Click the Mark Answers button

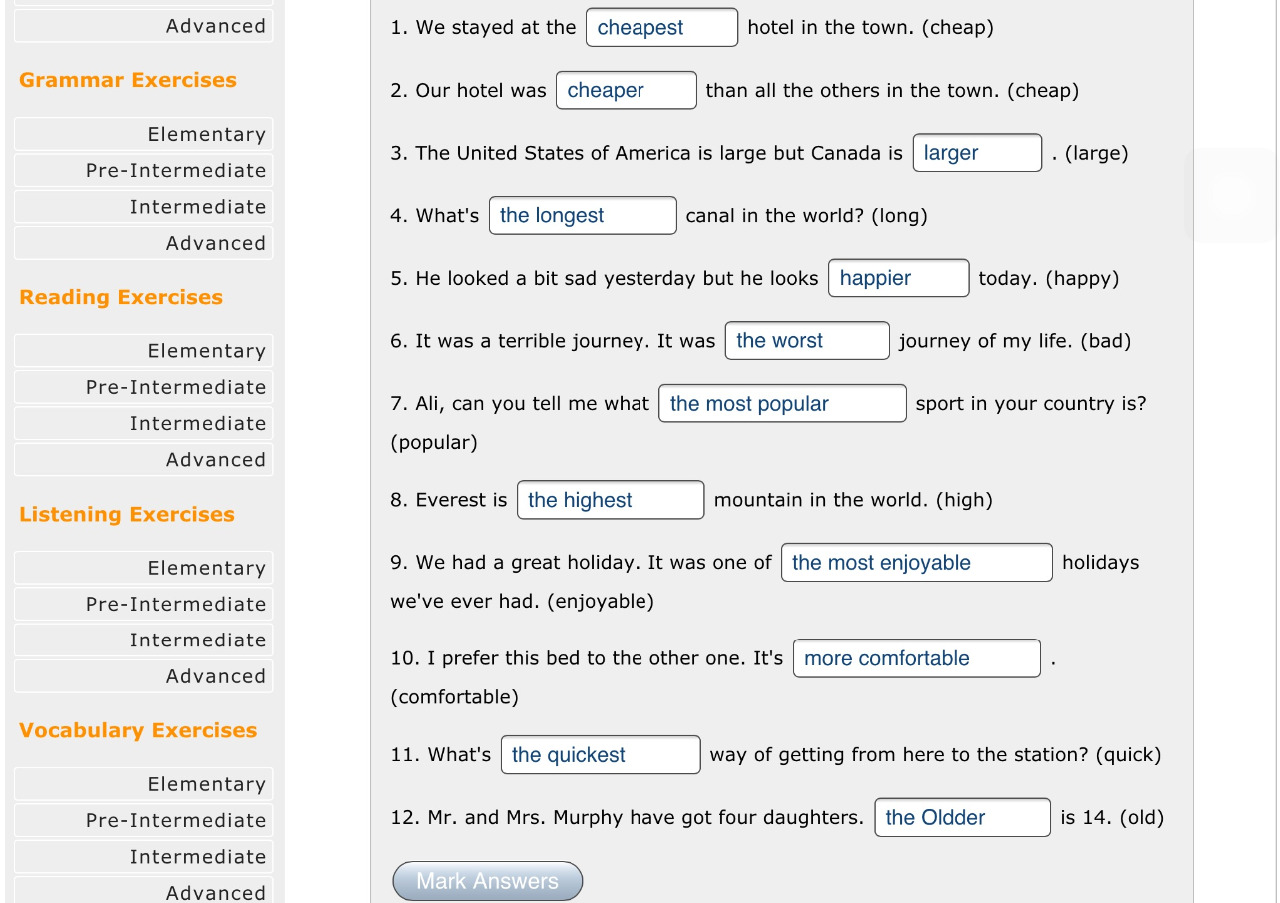point(487,881)
